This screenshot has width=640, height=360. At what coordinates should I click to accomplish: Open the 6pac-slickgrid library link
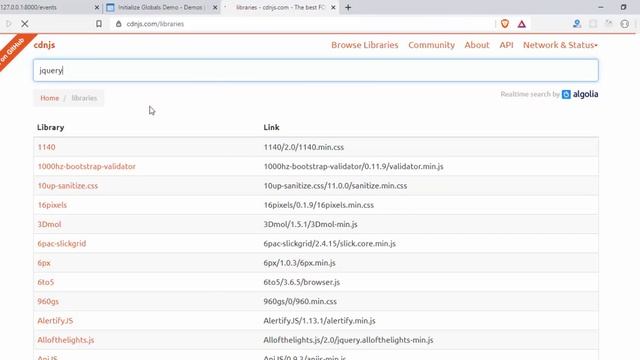tap(62, 244)
